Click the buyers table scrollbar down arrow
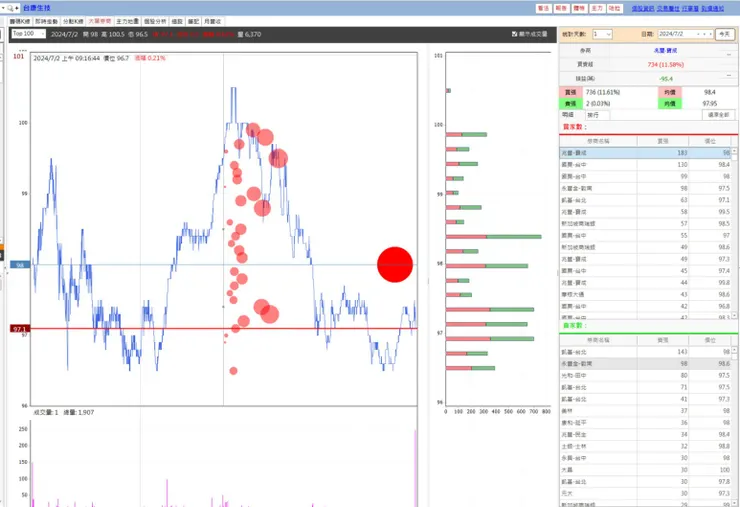 (x=734, y=315)
